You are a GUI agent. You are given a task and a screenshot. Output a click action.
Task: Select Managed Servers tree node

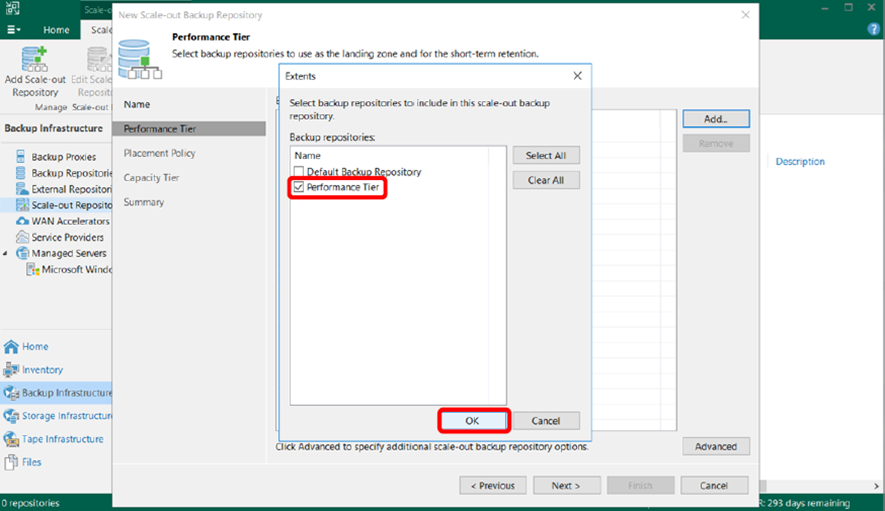[69, 254]
